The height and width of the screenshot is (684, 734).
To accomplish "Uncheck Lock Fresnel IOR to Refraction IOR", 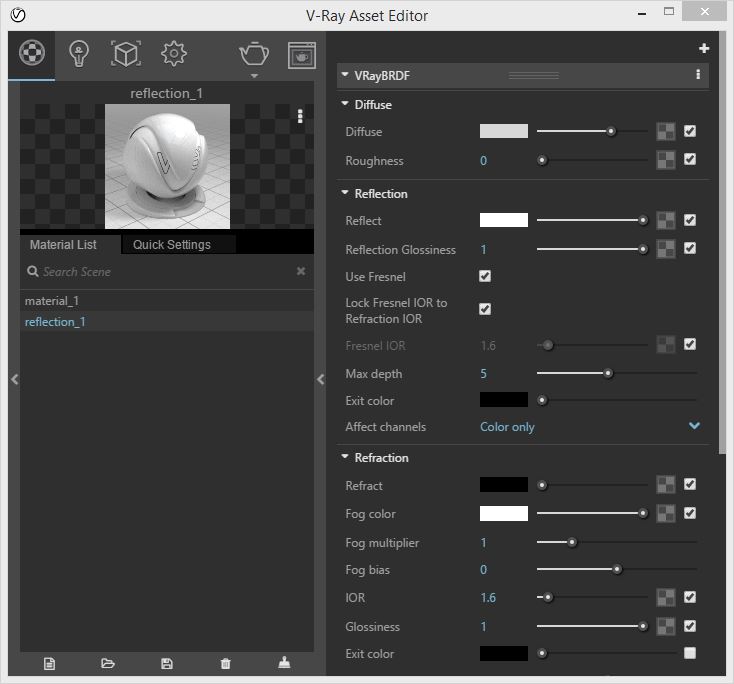I will pyautogui.click(x=485, y=310).
